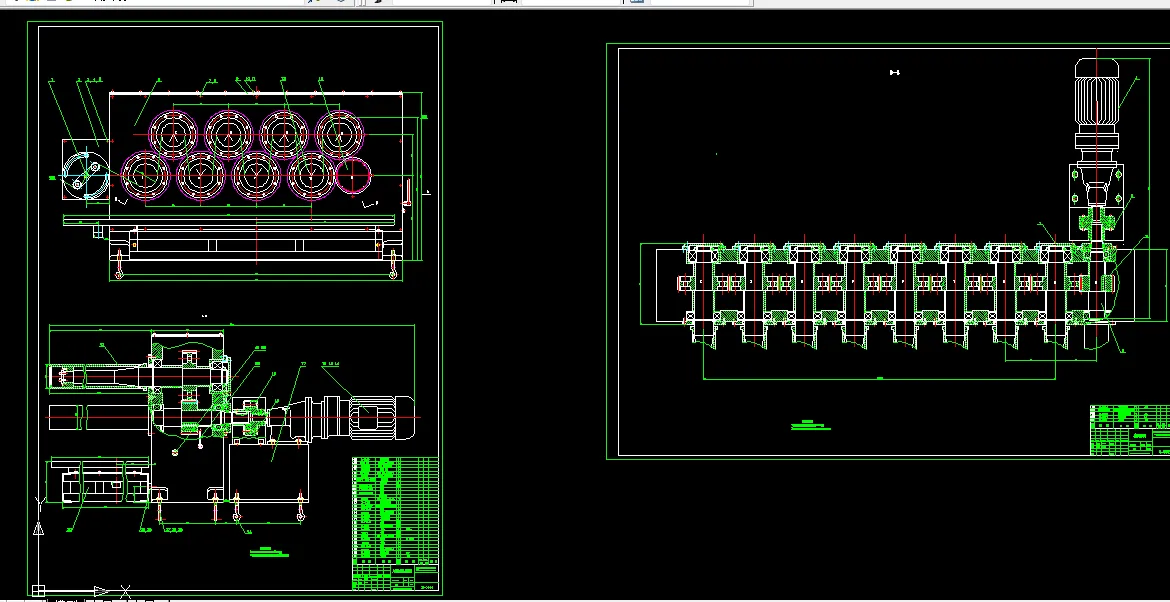Viewport: 1170px width, 602px height.
Task: Select the title block of the left drawing sheet
Action: pos(395,523)
